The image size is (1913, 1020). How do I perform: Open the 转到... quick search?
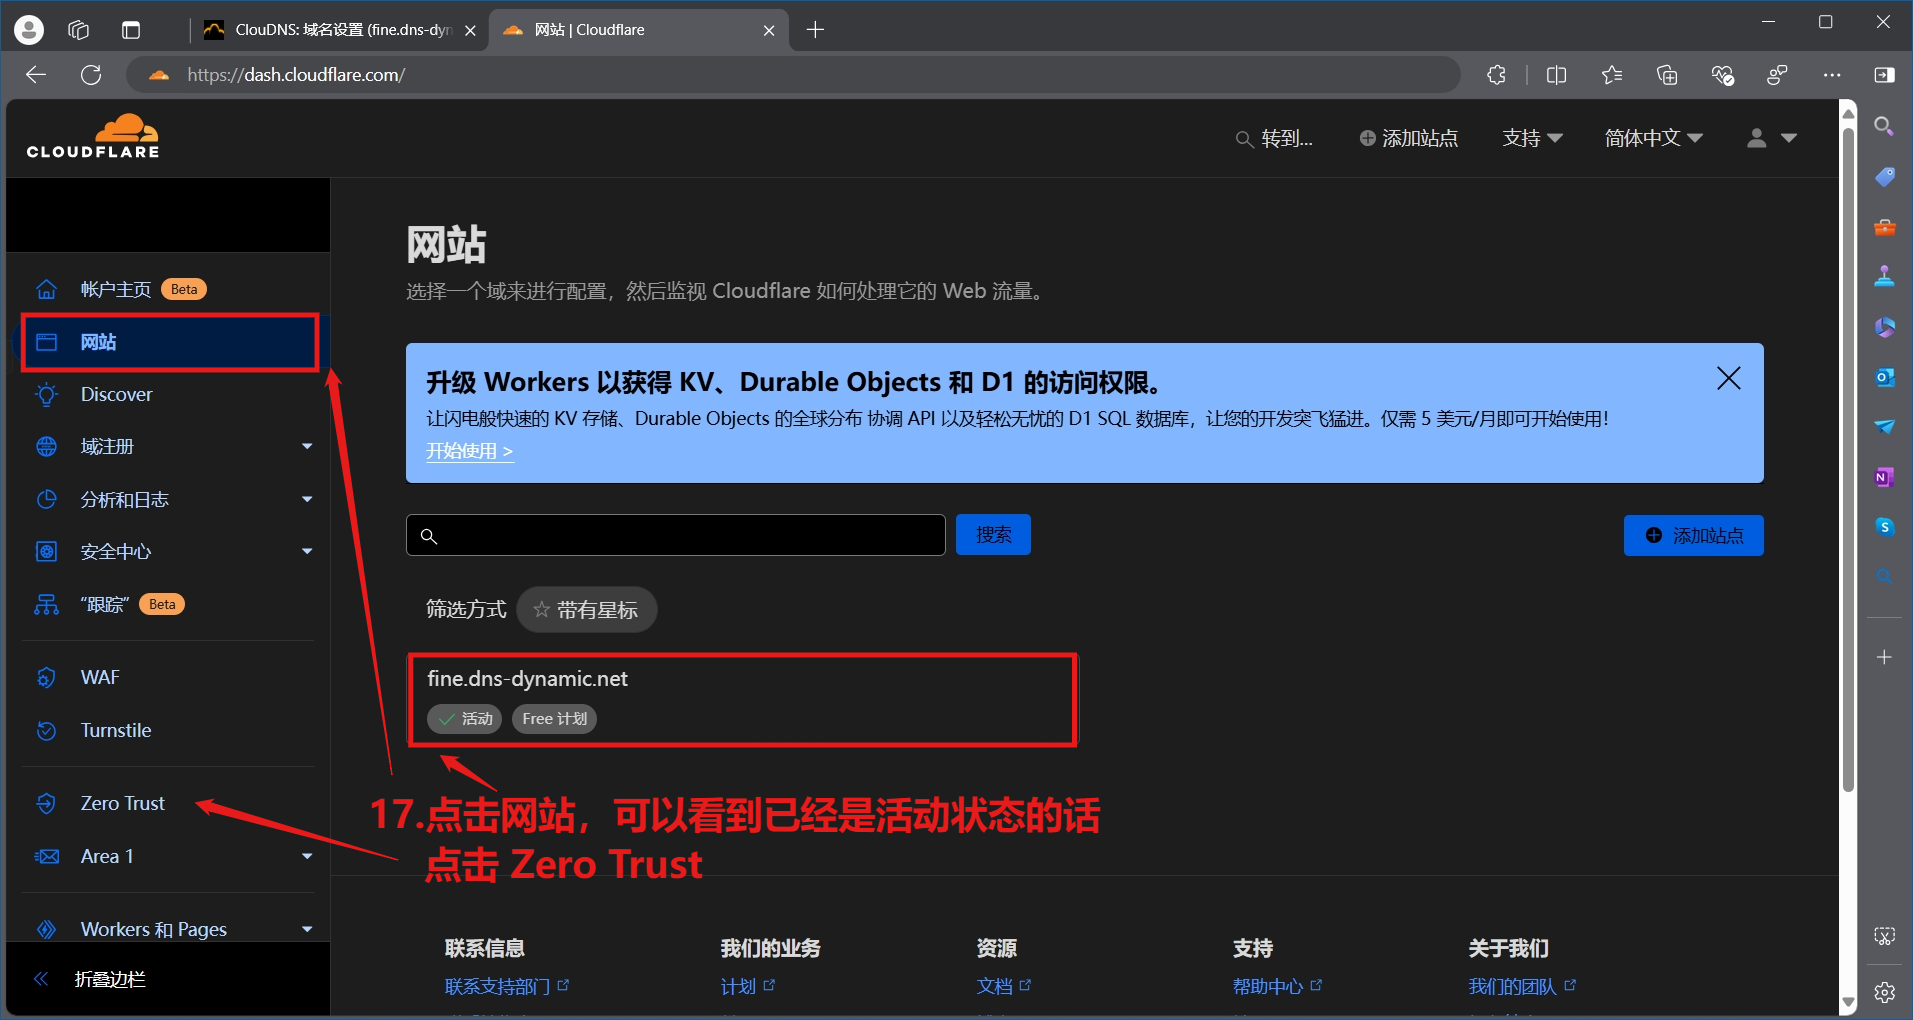click(x=1274, y=138)
